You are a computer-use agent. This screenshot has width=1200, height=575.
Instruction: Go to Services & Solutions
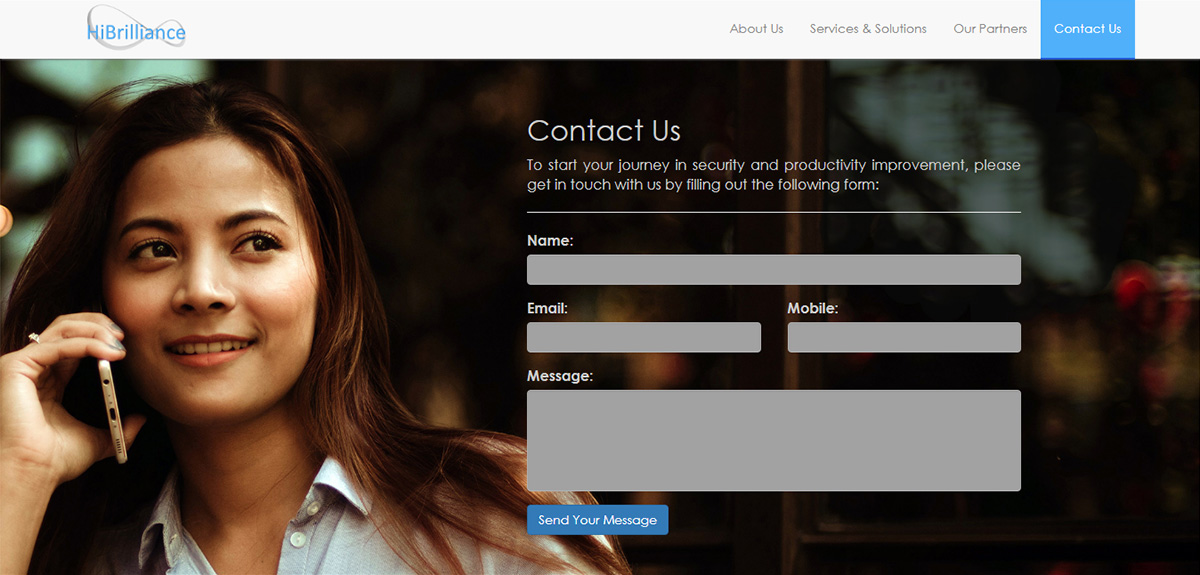coord(868,29)
